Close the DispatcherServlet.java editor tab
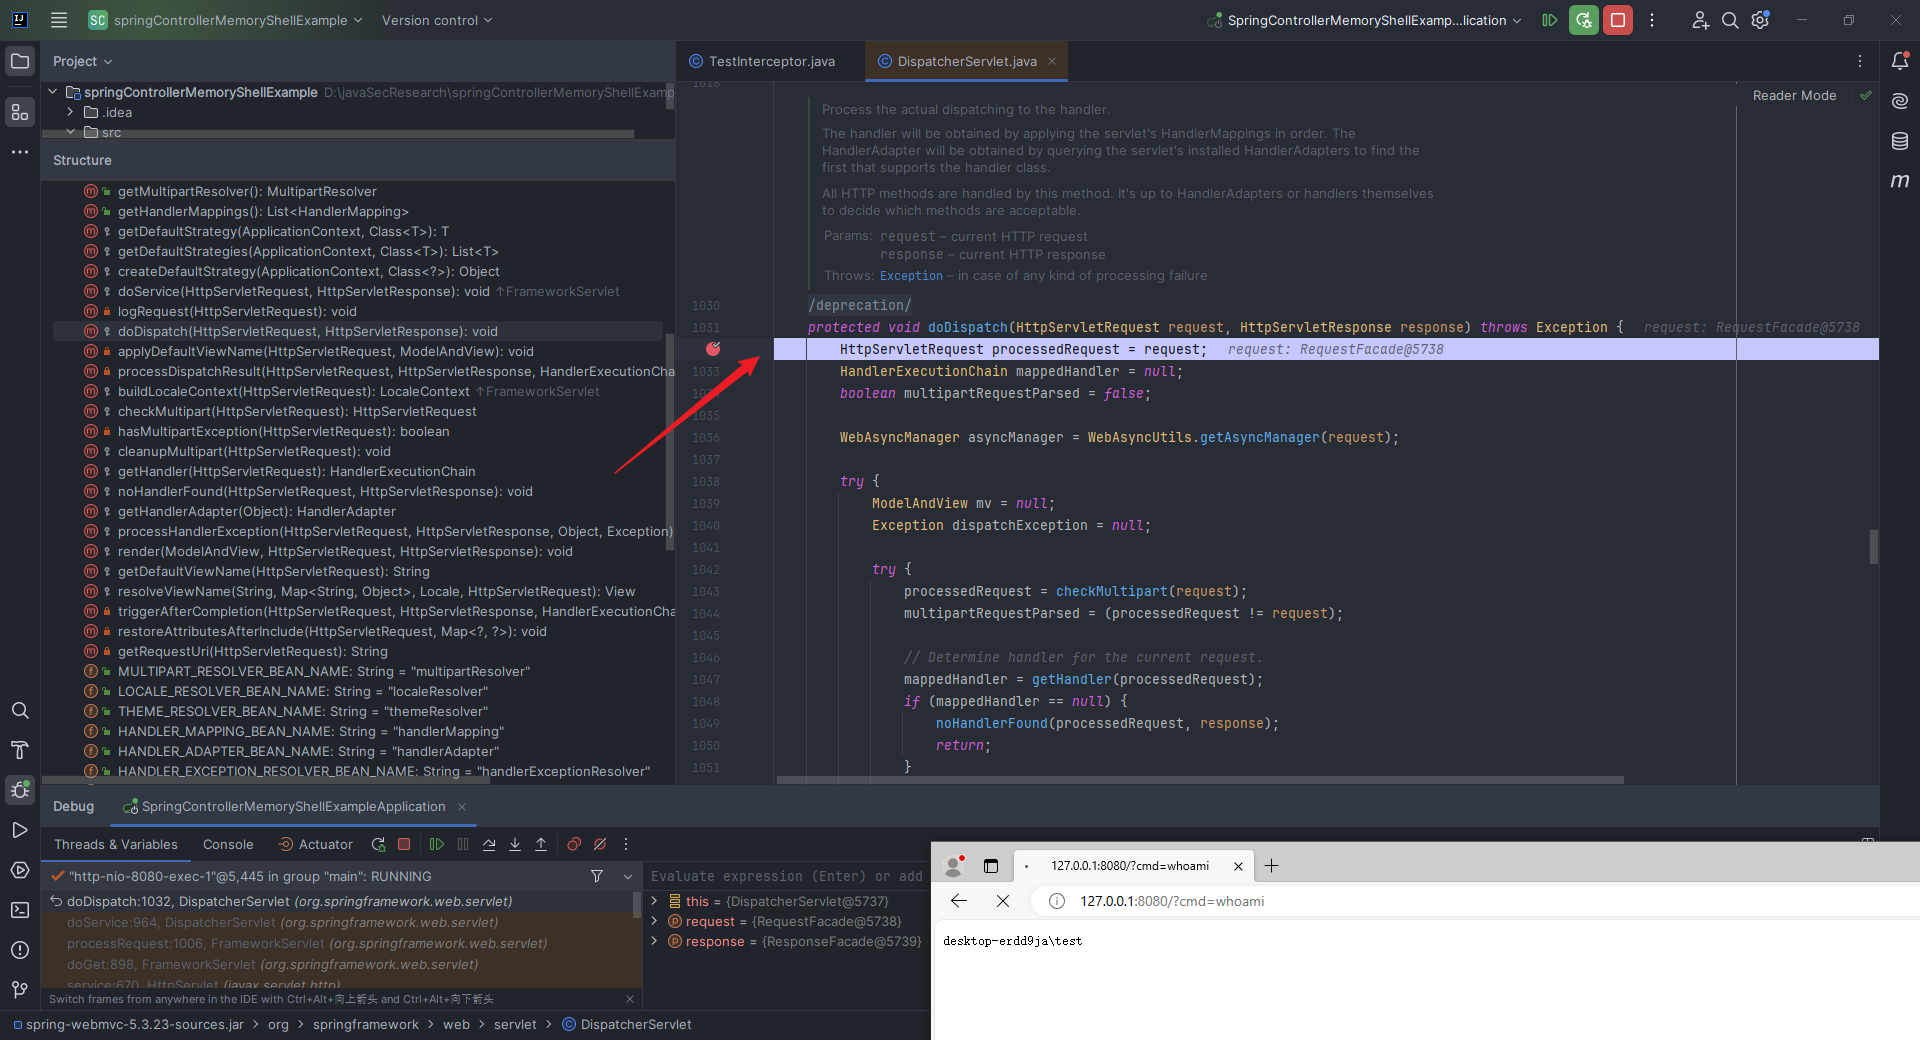Image resolution: width=1920 pixels, height=1040 pixels. [x=1052, y=61]
